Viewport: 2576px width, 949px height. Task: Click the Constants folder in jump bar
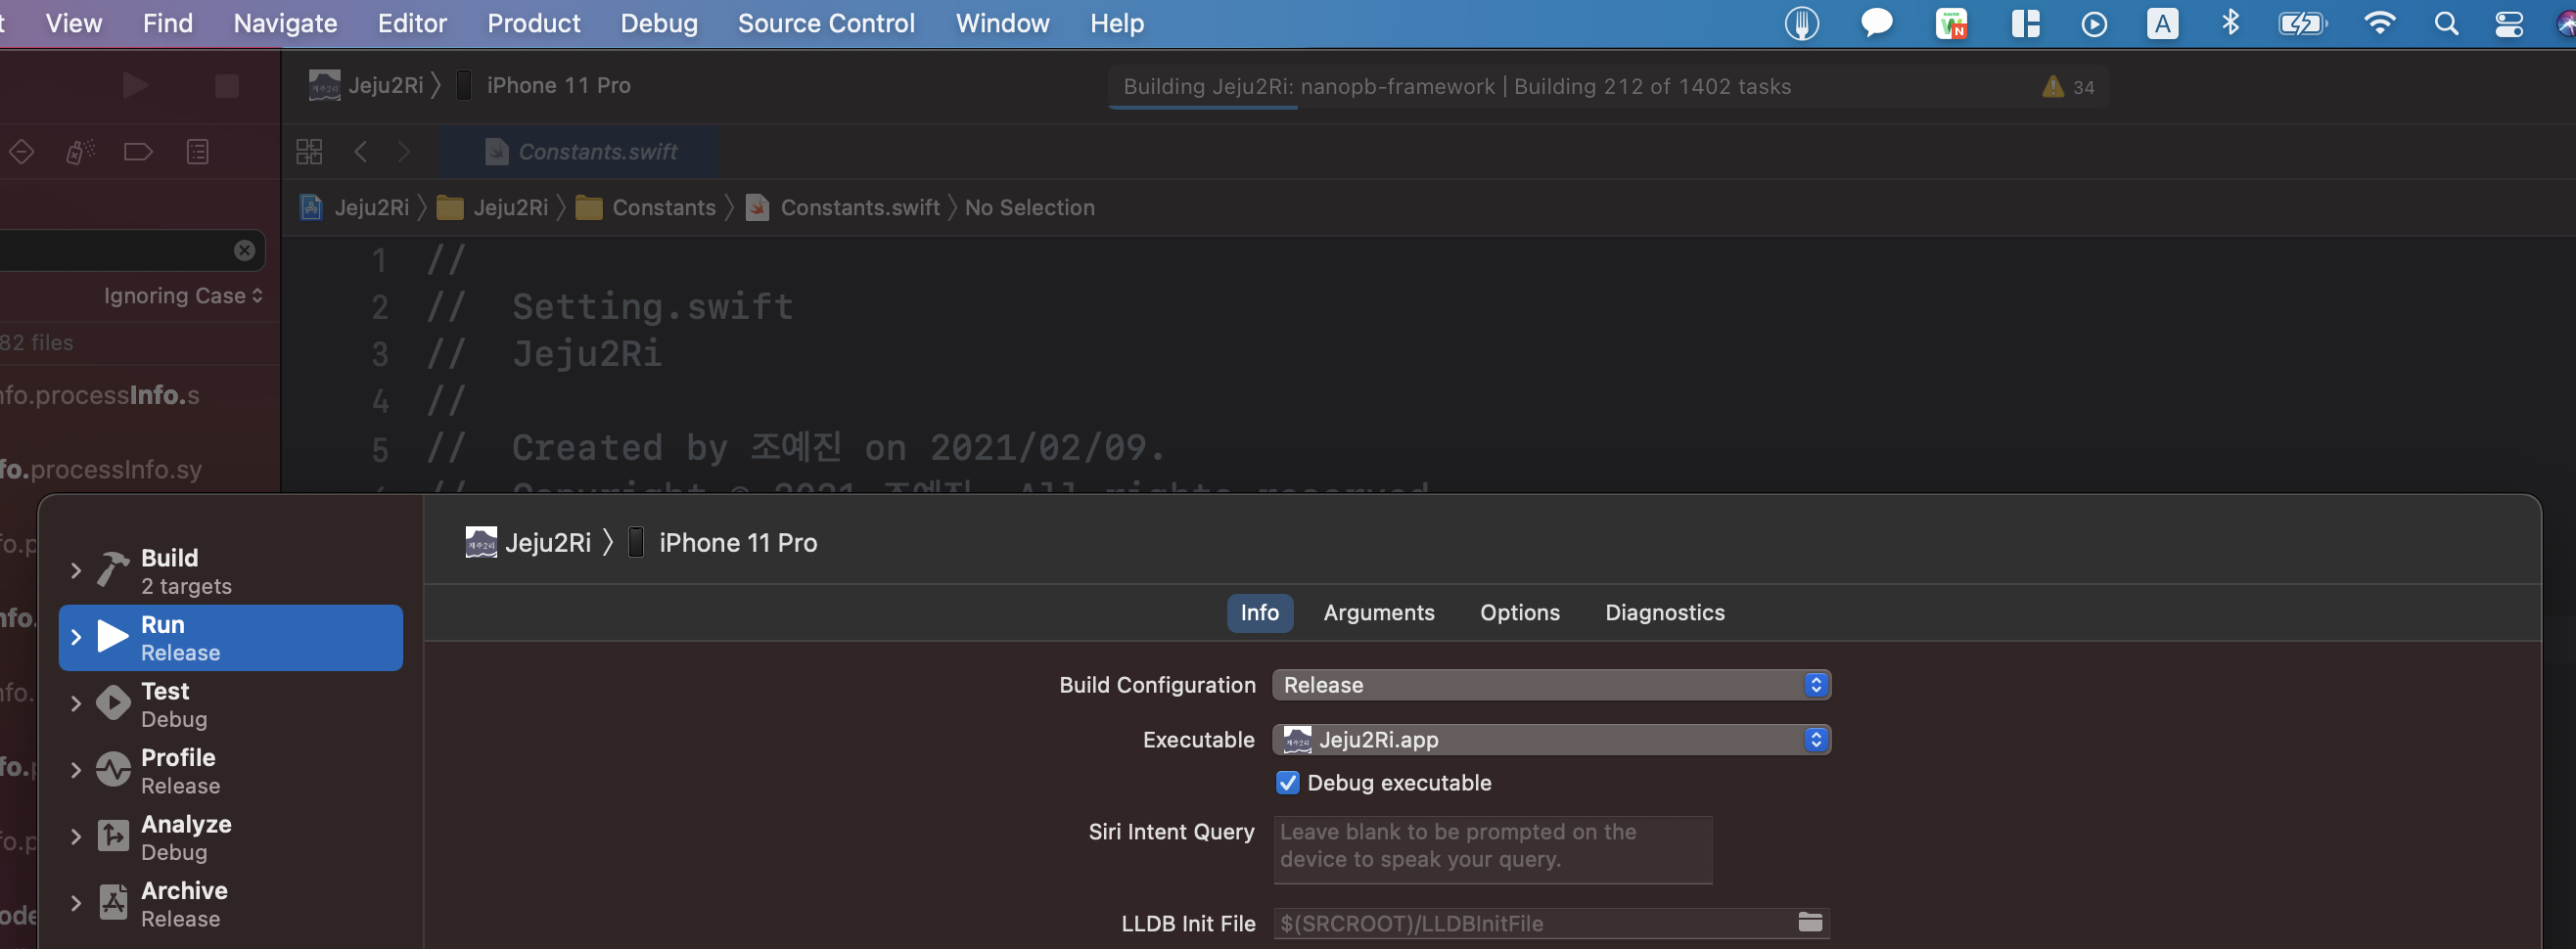646,207
